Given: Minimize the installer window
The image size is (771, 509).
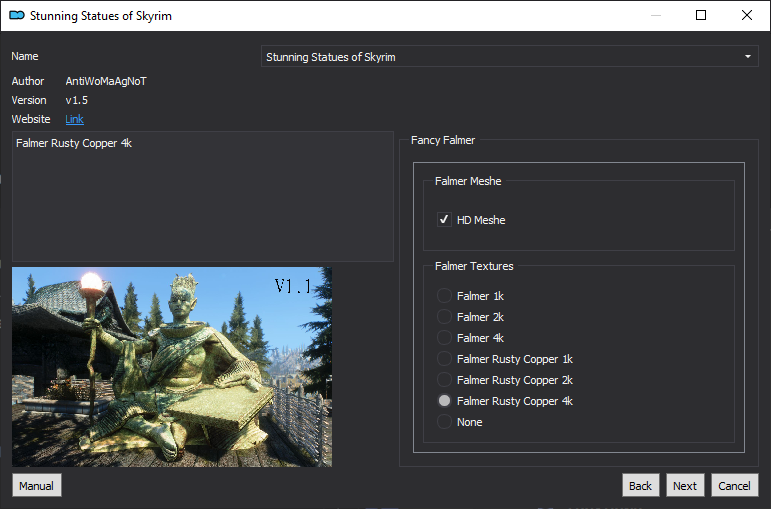Looking at the screenshot, I should point(655,15).
